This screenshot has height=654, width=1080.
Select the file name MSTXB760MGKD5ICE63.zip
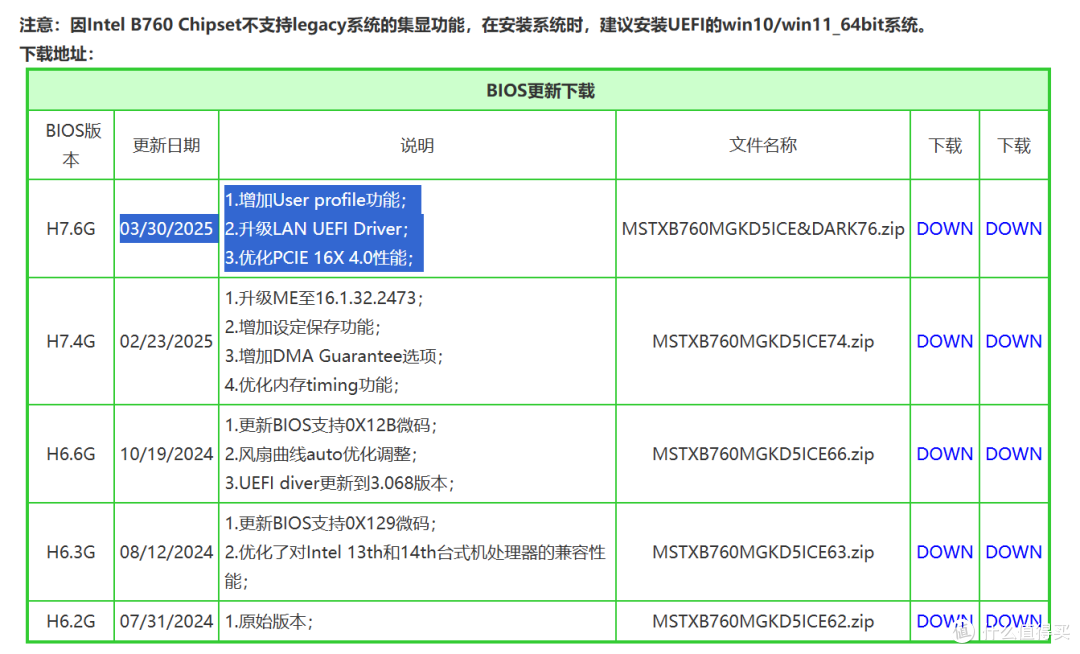point(762,552)
